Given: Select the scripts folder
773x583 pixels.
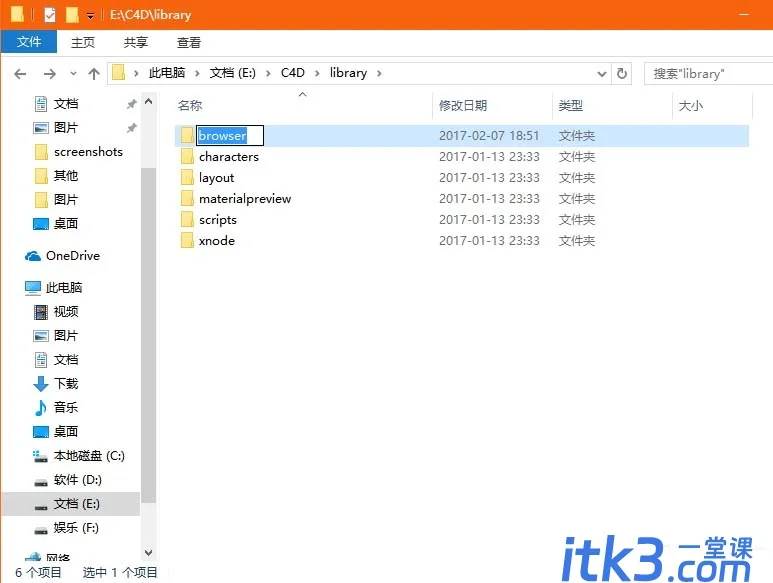Looking at the screenshot, I should point(218,220).
